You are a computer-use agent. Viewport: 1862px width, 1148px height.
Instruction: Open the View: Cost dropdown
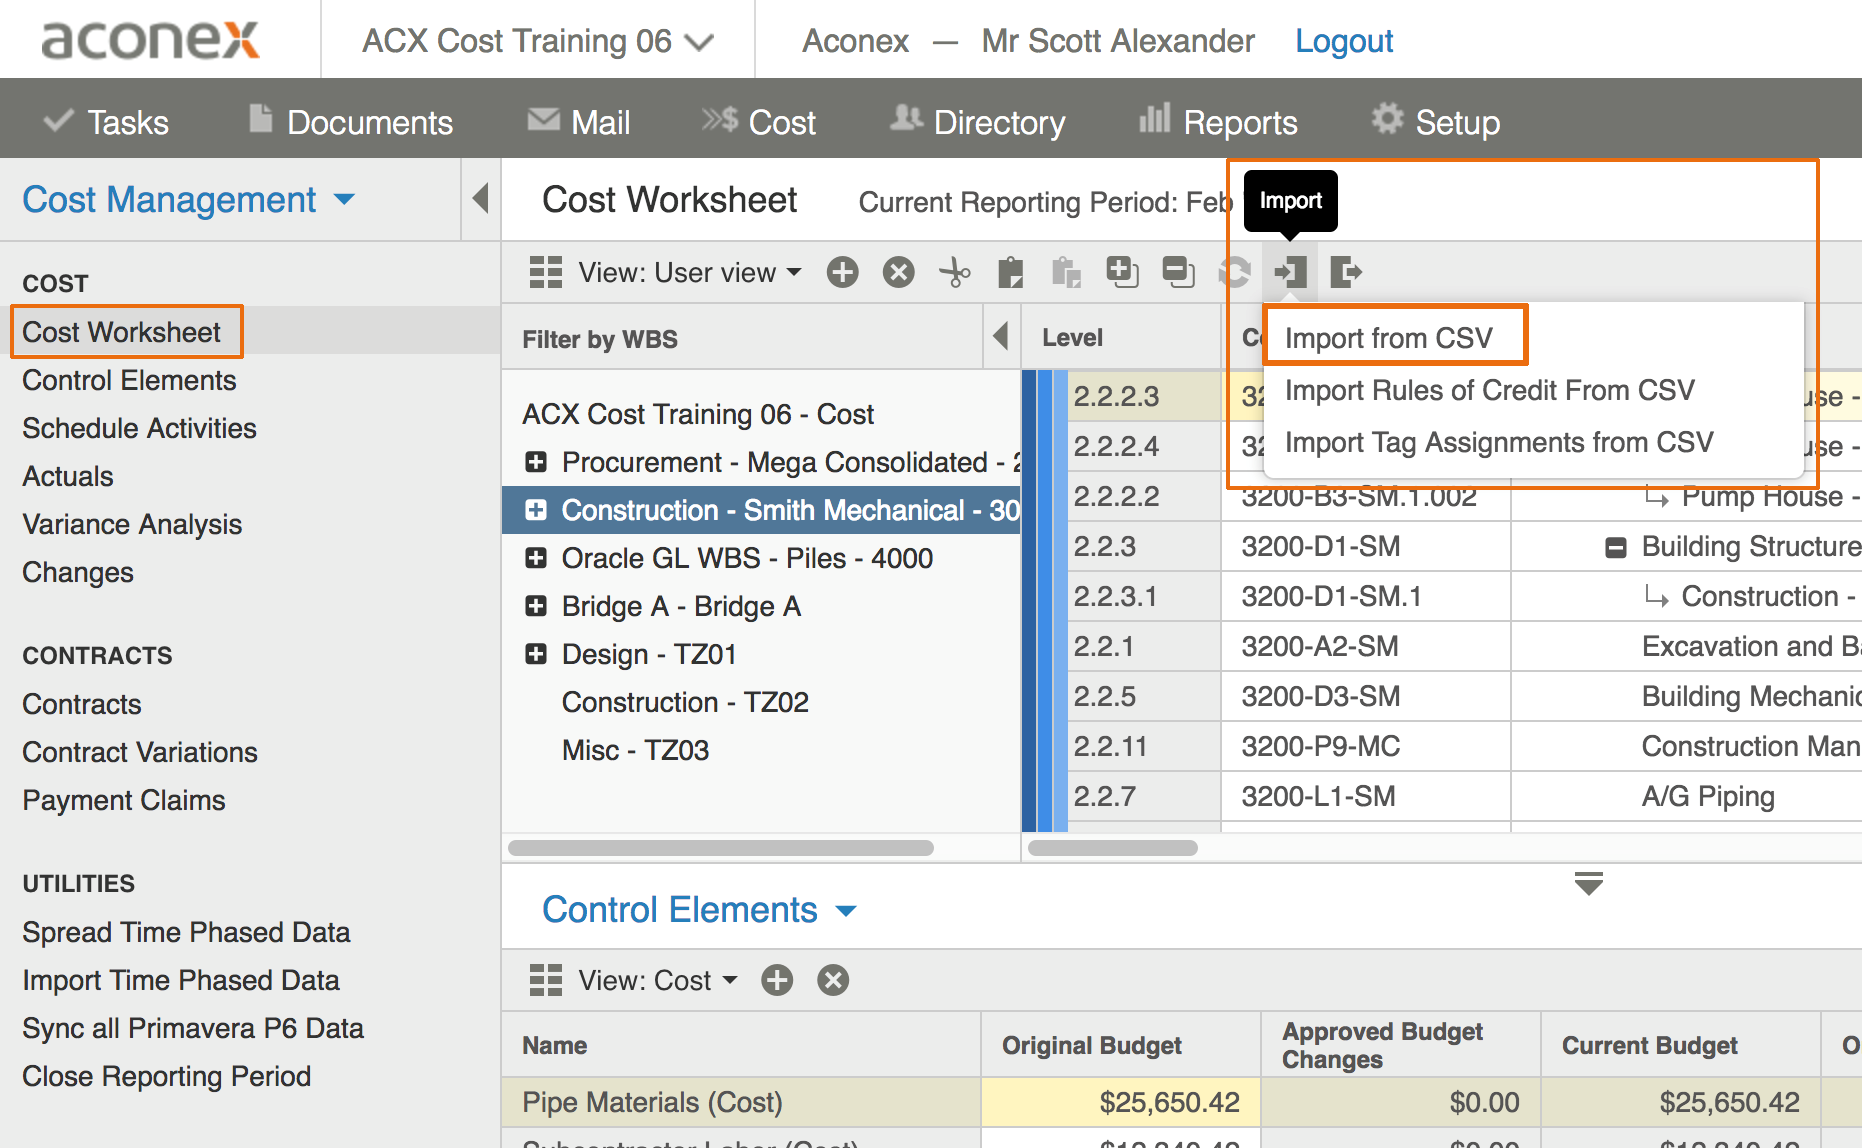coord(658,980)
